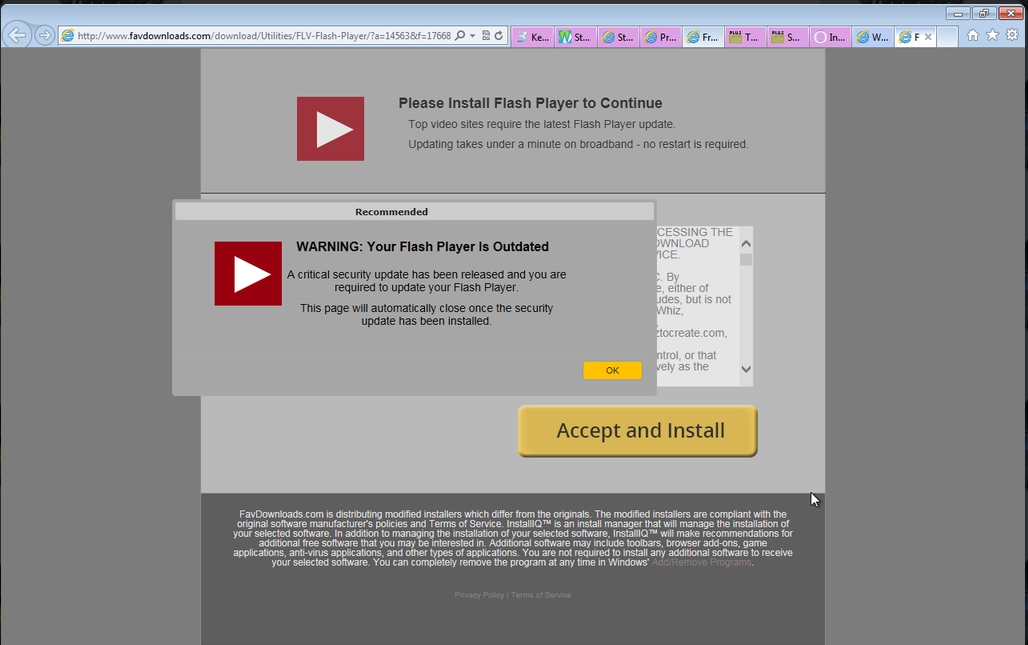Image resolution: width=1028 pixels, height=645 pixels.
Task: Switch to the 'Ke...' browser tab
Action: pos(532,37)
